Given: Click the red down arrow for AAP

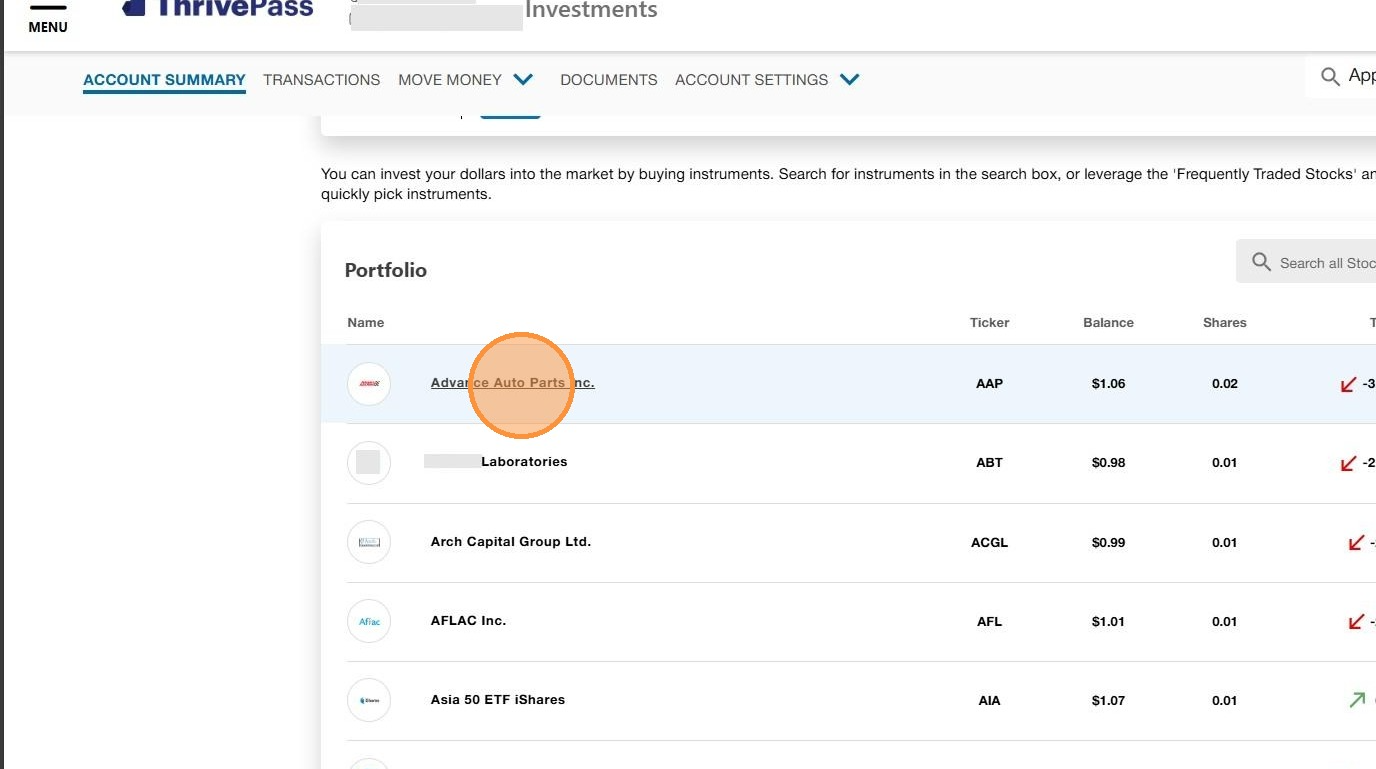Looking at the screenshot, I should [1348, 384].
